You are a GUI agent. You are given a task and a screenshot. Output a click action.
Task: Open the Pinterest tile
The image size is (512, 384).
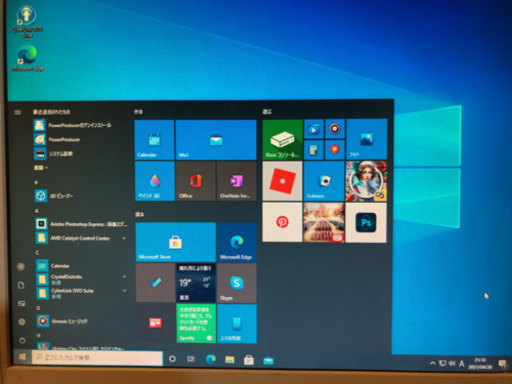[282, 222]
